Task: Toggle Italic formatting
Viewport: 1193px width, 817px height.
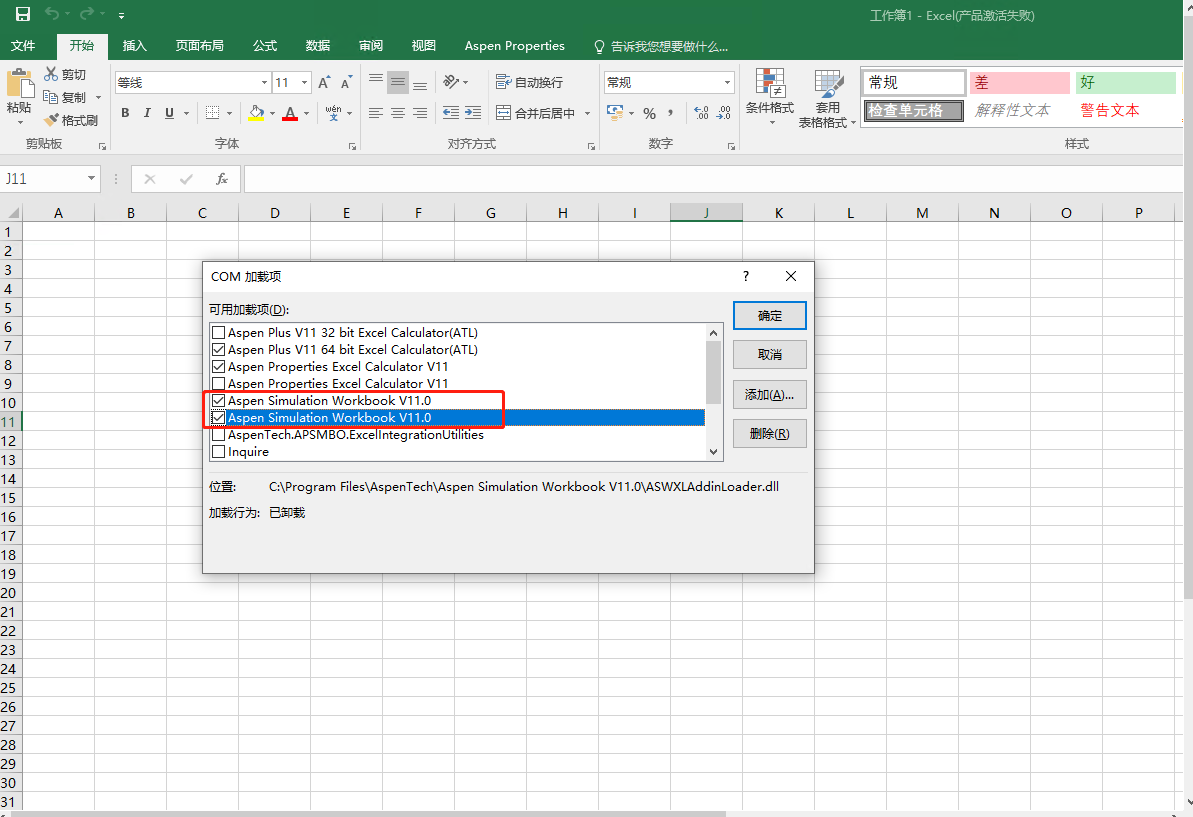Action: pos(147,113)
